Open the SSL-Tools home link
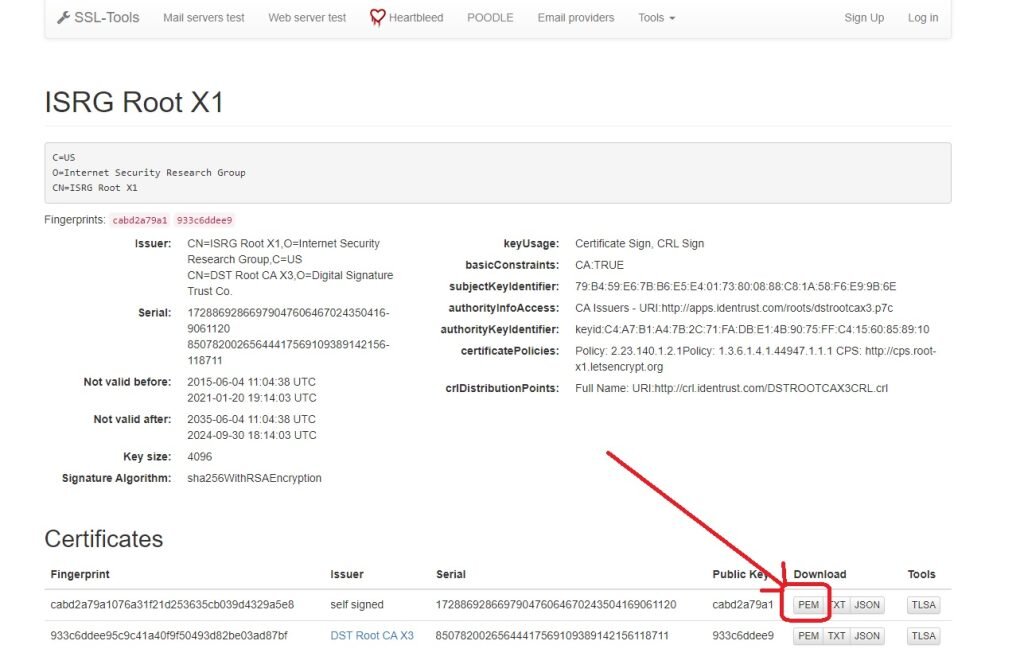Image resolution: width=1024 pixels, height=668 pixels. [x=98, y=18]
